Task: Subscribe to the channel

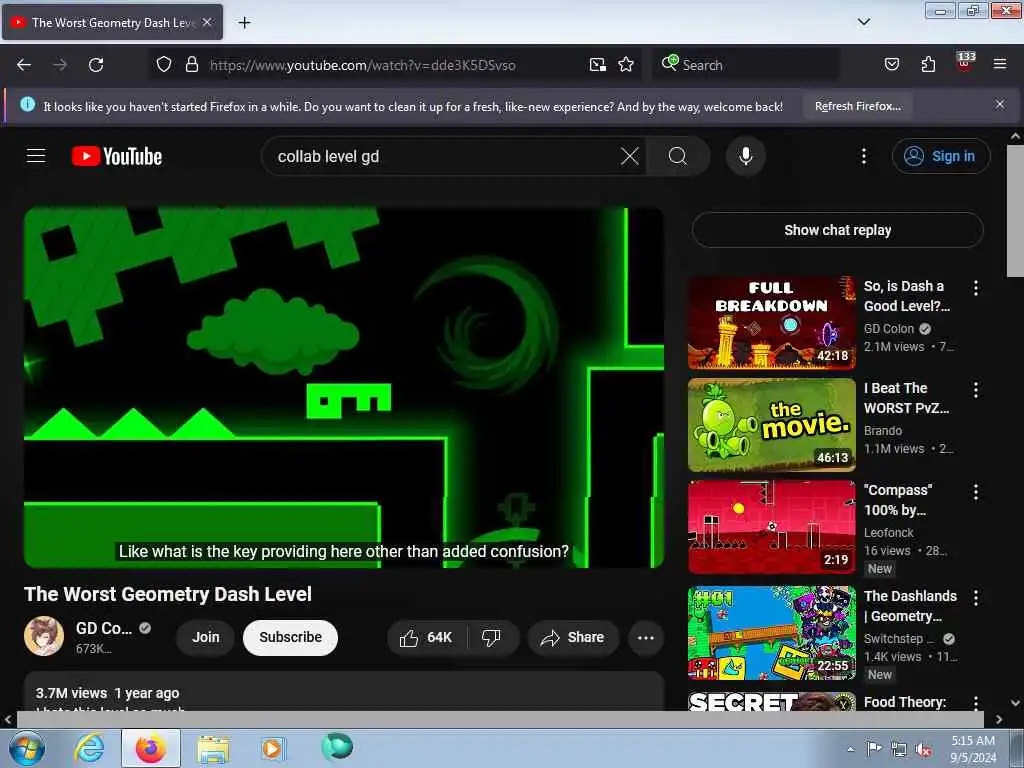Action: pyautogui.click(x=291, y=637)
